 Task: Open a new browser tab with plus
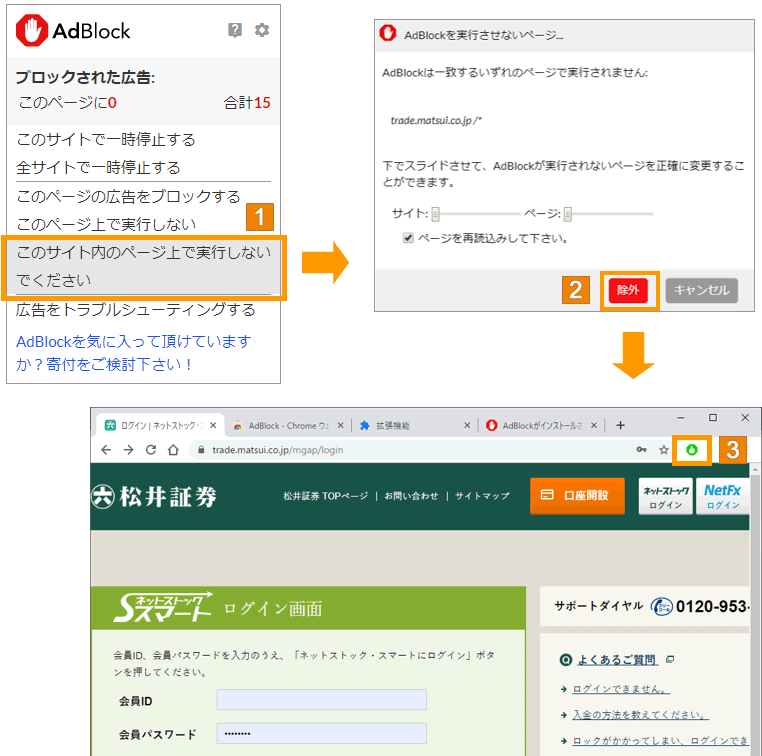pos(621,426)
